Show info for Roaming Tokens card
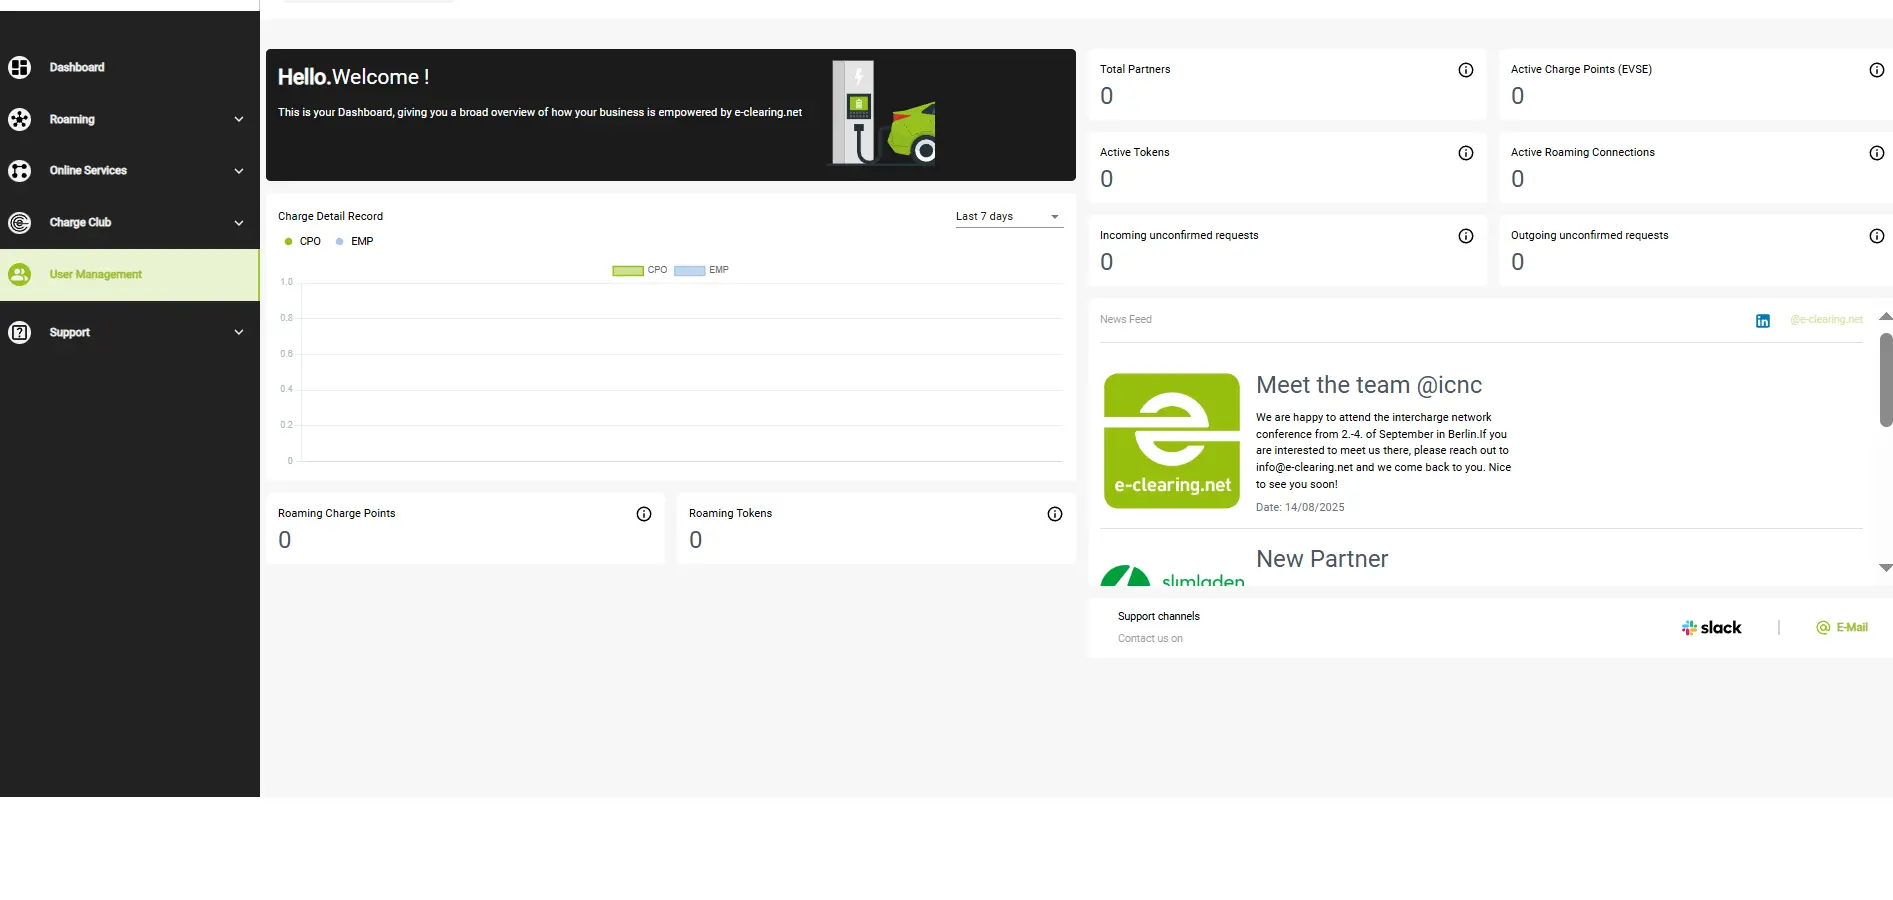The image size is (1893, 900). 1054,514
